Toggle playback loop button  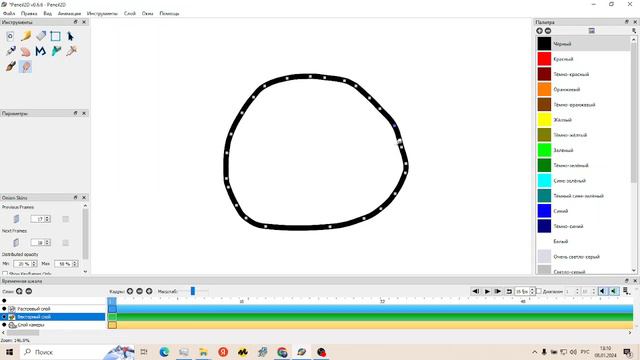[509, 291]
